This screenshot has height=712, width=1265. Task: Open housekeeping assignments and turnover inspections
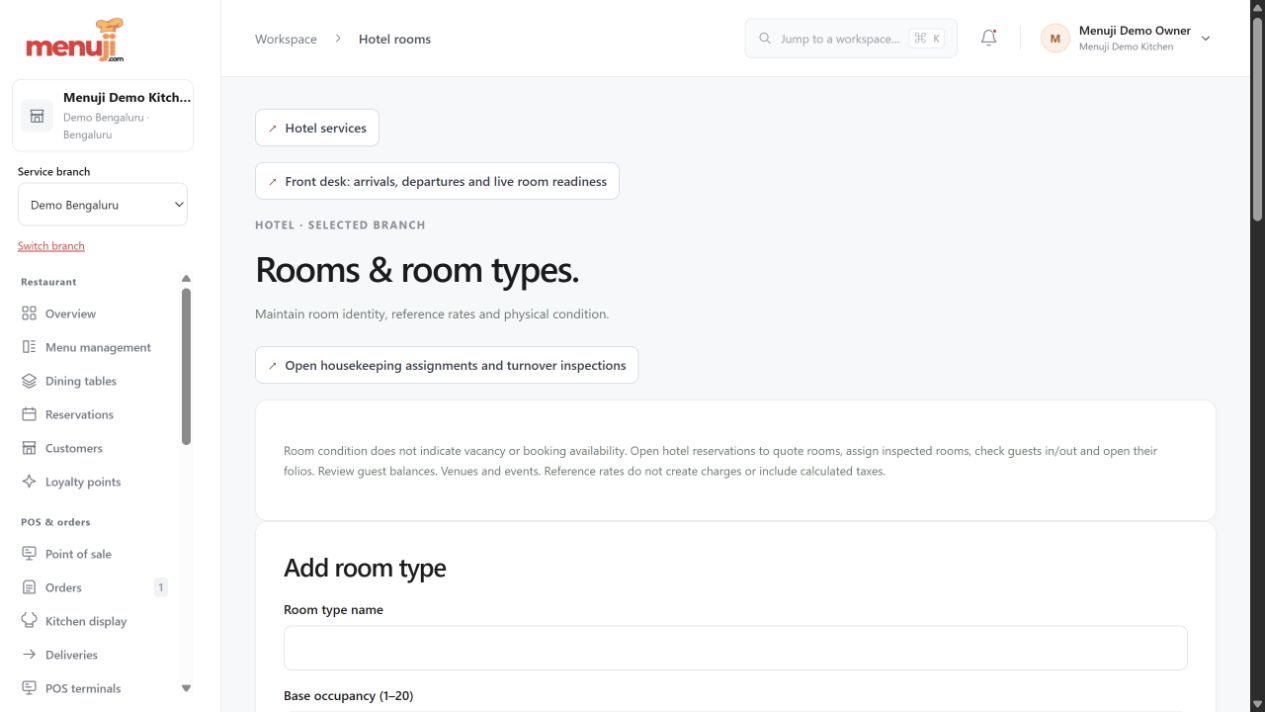click(446, 366)
